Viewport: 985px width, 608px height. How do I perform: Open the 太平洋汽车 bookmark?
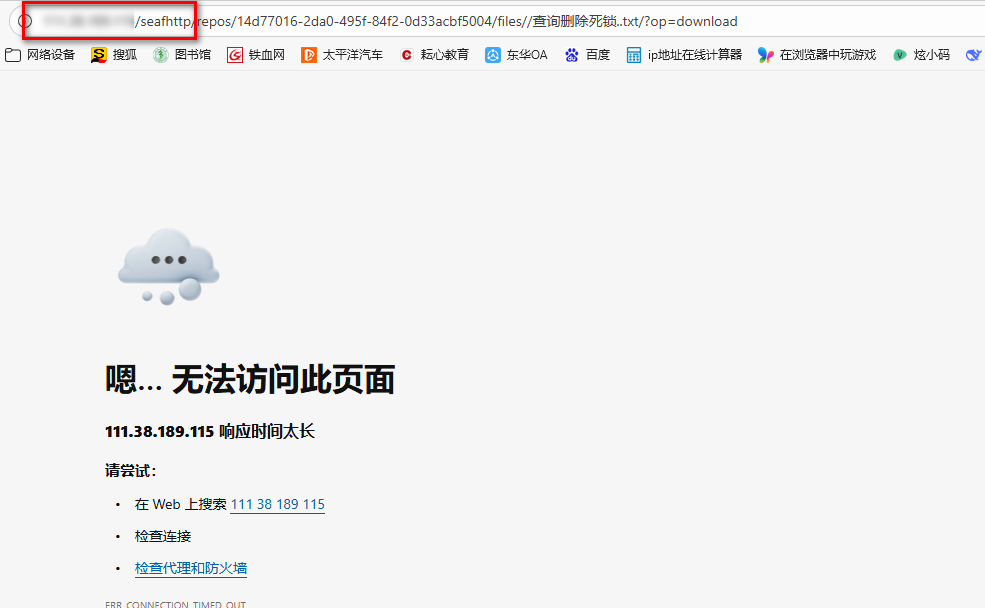[342, 55]
